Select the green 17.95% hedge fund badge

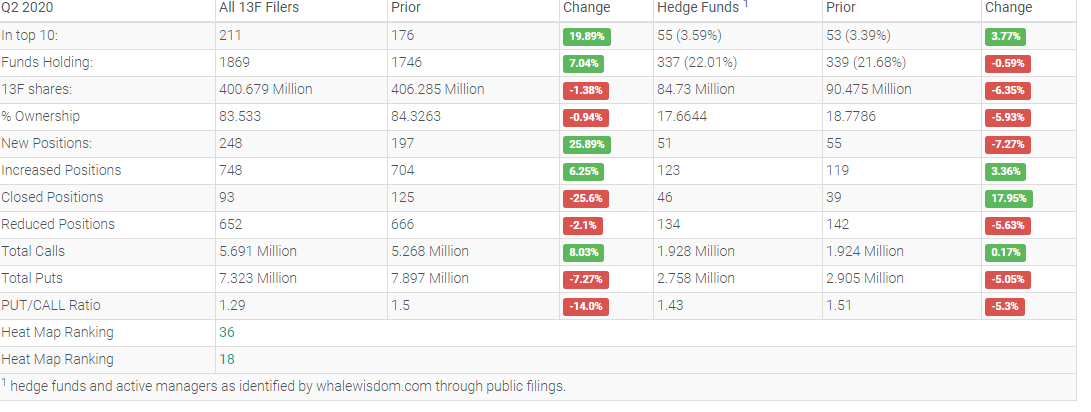1008,198
